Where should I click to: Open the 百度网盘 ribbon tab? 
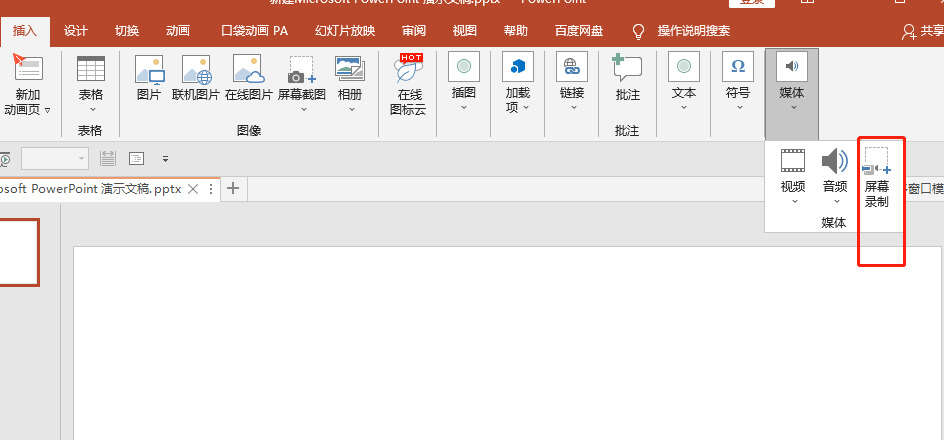[x=579, y=31]
